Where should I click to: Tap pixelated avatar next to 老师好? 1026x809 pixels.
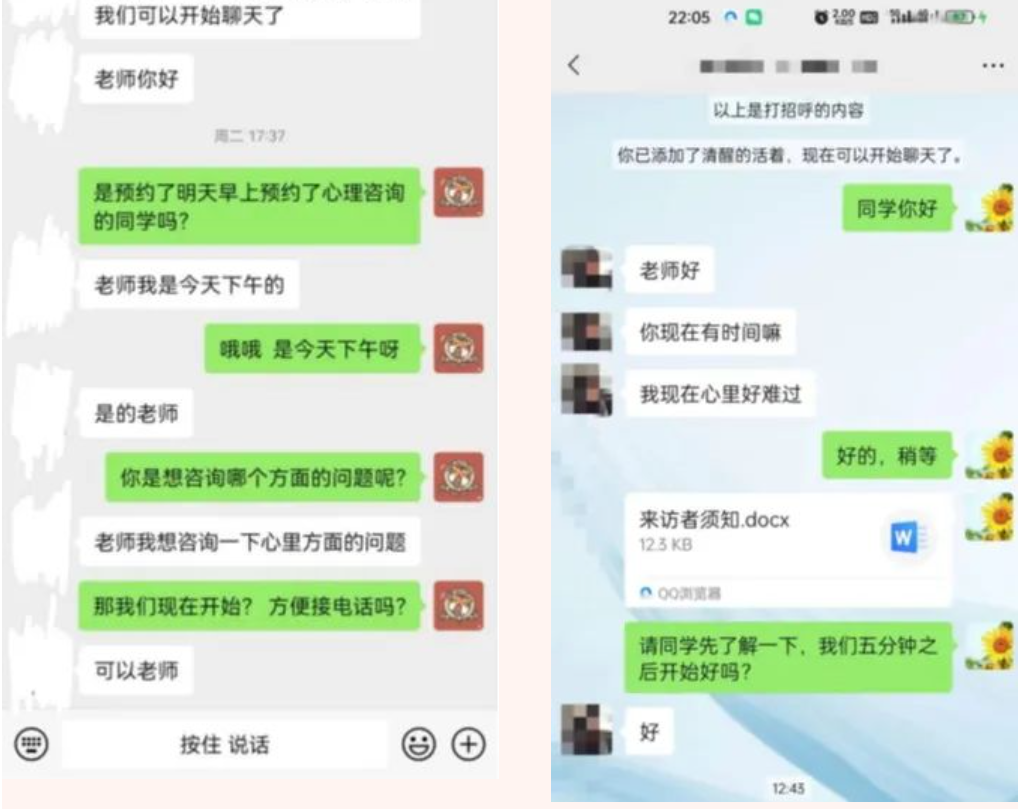[587, 268]
